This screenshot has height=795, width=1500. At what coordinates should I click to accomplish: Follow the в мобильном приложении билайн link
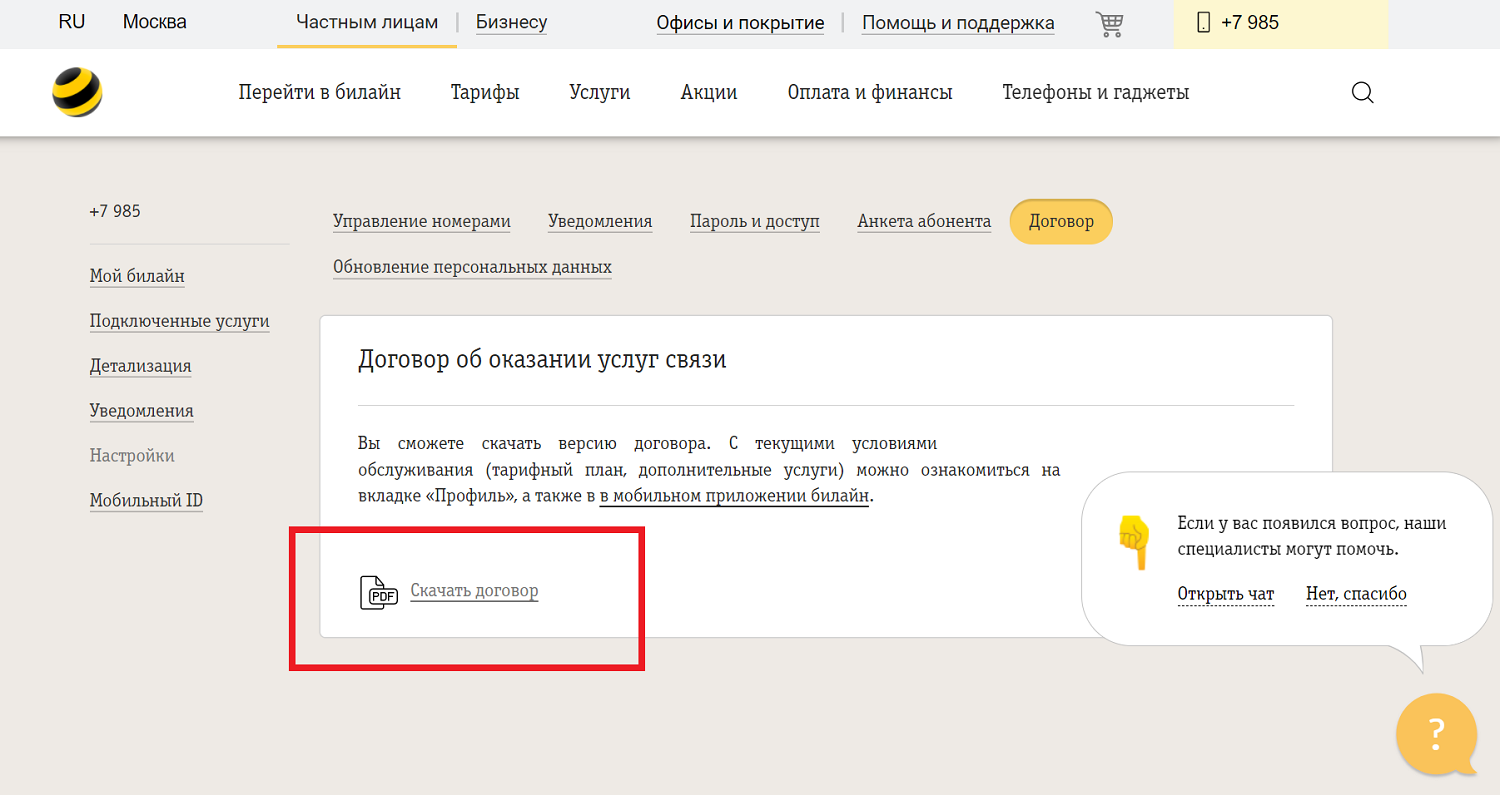click(735, 497)
